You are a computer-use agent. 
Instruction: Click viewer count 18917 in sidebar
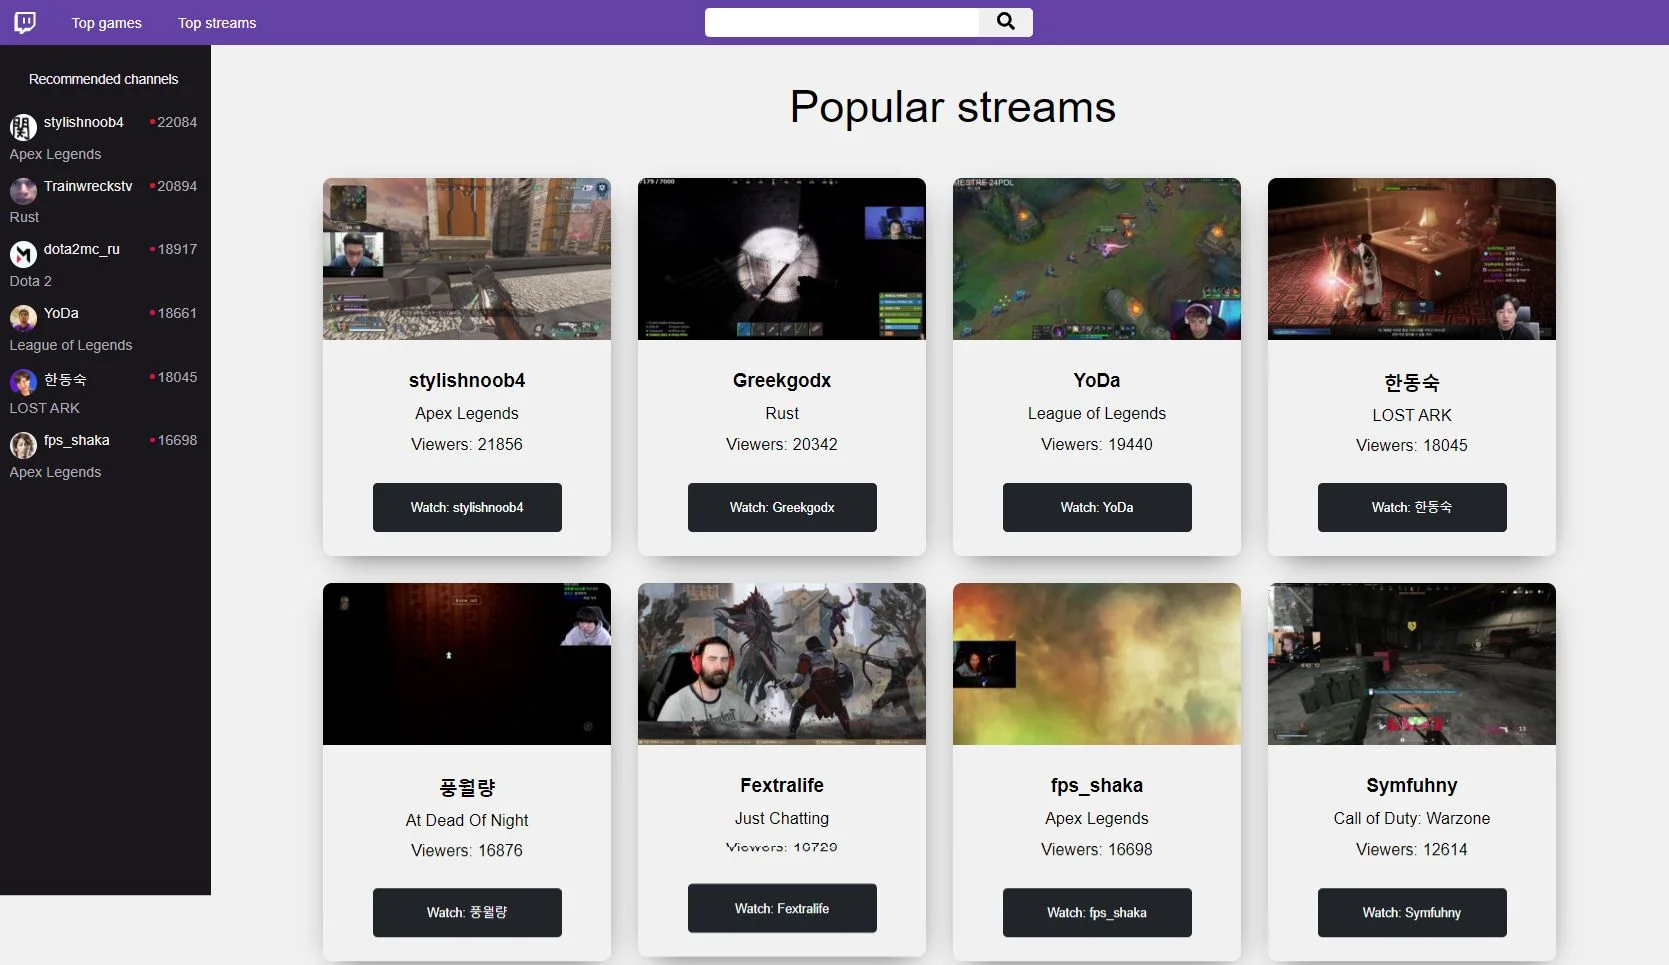click(x=177, y=249)
